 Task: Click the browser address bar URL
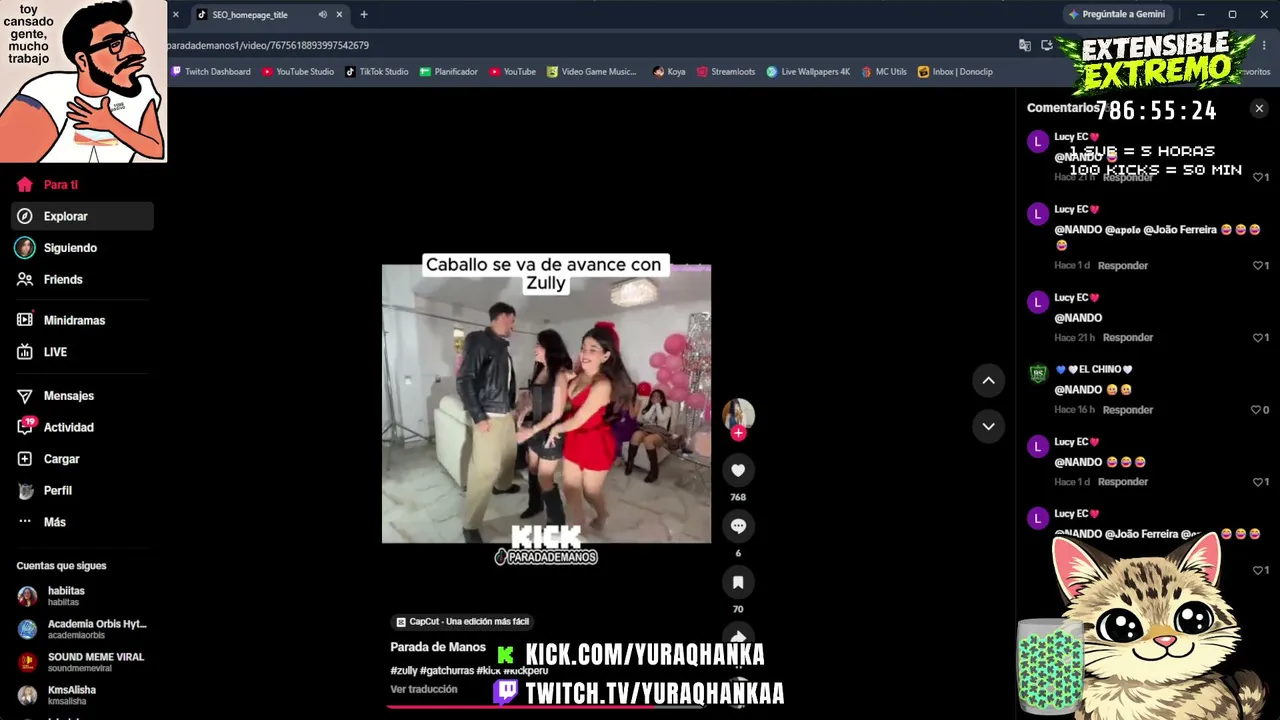268,45
